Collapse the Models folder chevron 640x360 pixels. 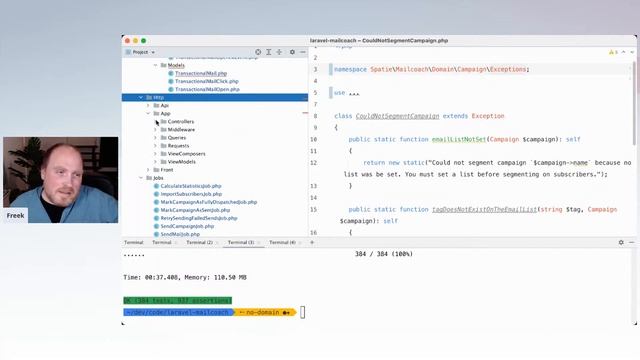156,65
